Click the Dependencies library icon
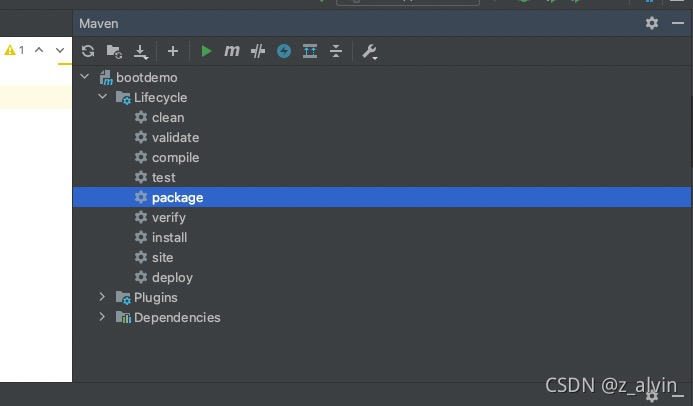 [123, 317]
